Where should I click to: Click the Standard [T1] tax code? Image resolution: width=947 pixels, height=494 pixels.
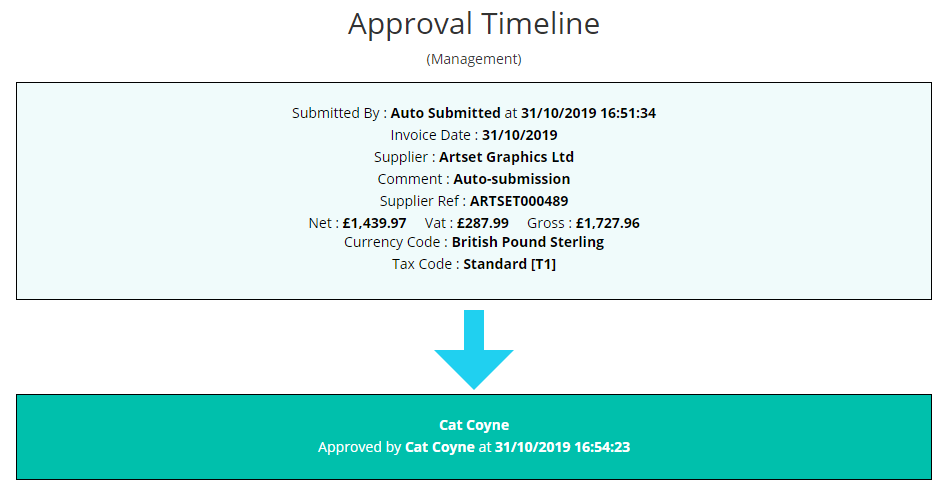coord(509,264)
